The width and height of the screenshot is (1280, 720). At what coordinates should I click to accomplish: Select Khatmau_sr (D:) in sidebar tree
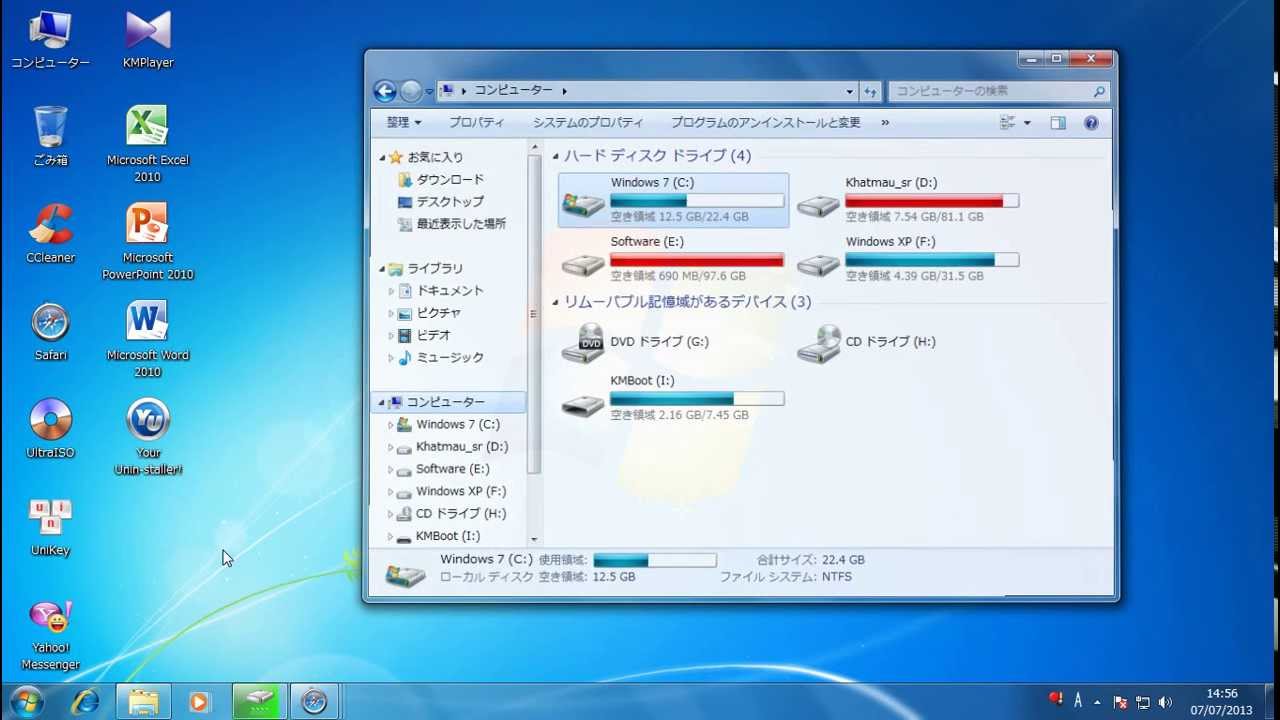462,447
